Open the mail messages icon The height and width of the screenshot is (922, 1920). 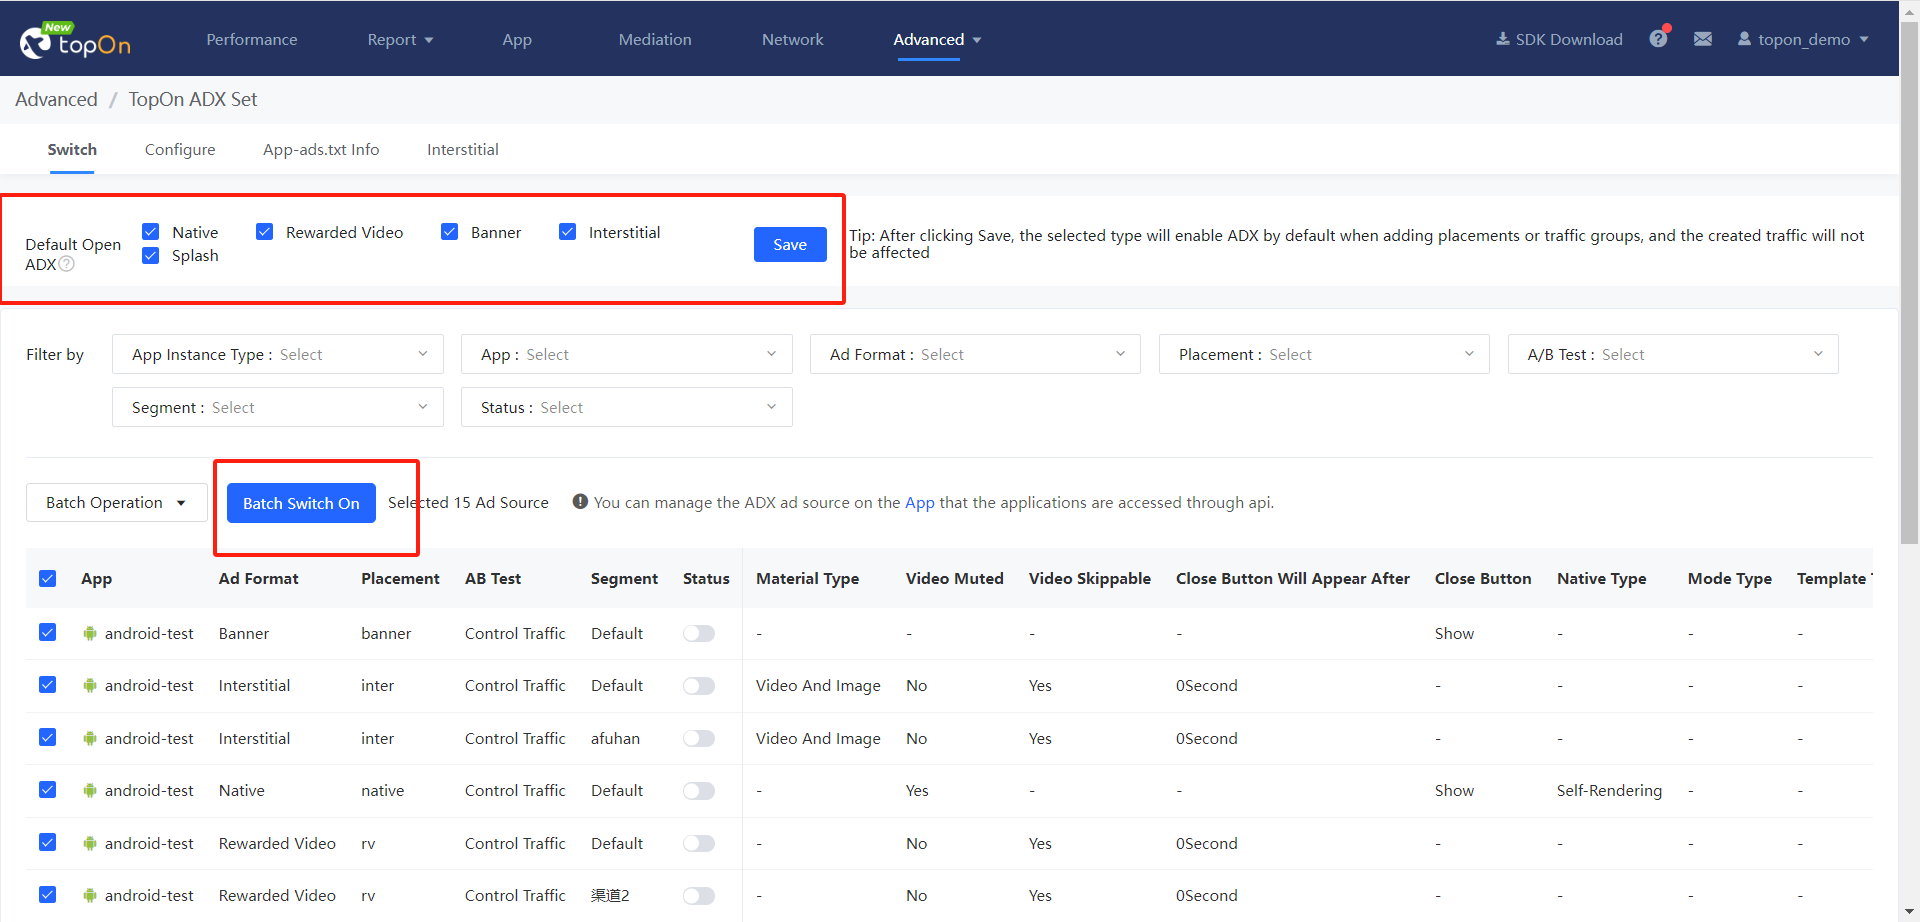[1703, 39]
